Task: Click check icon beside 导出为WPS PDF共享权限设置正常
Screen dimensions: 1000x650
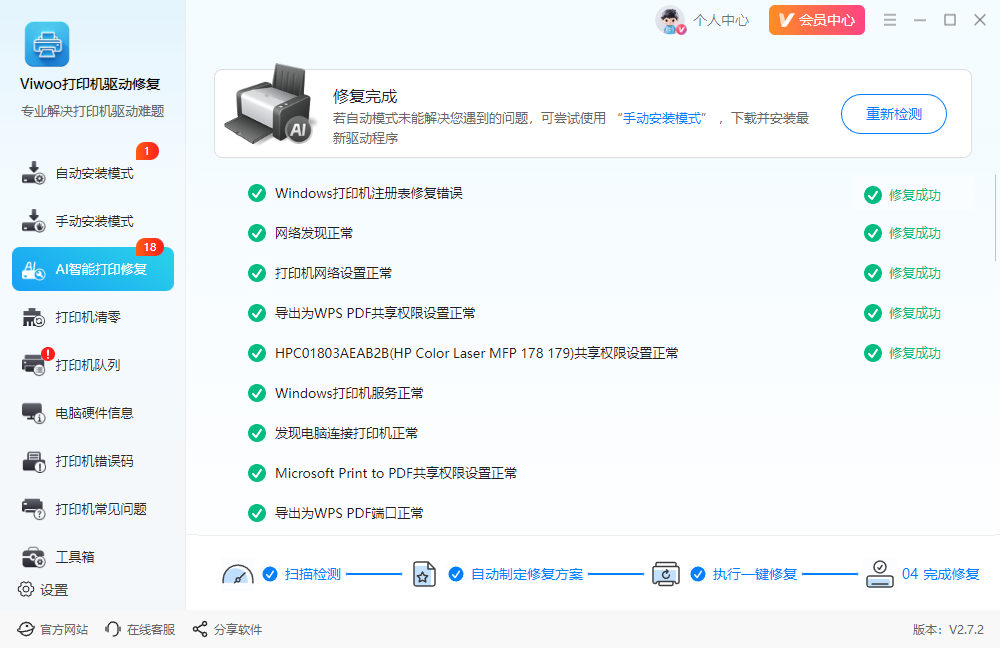Action: [x=257, y=313]
